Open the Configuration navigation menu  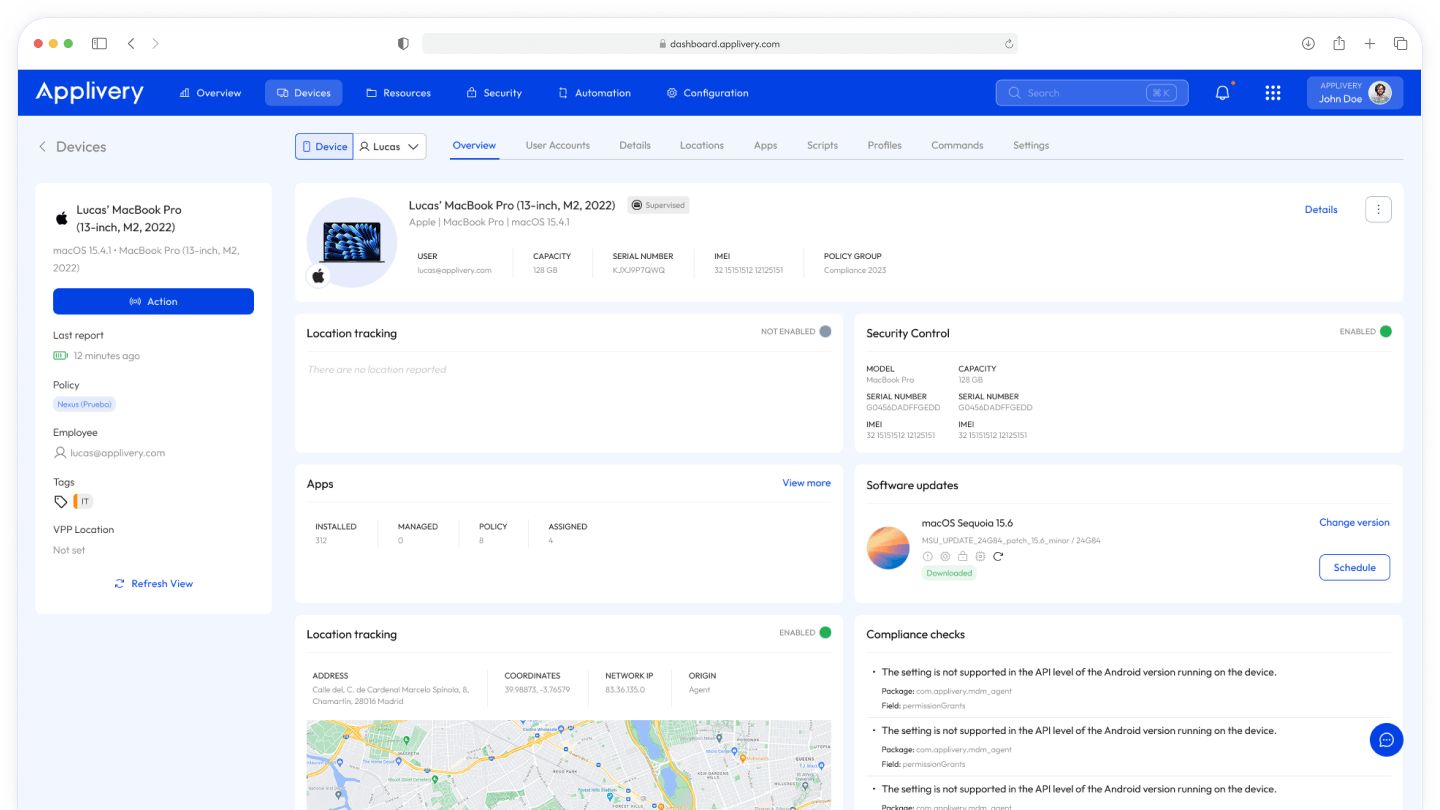pyautogui.click(x=707, y=93)
